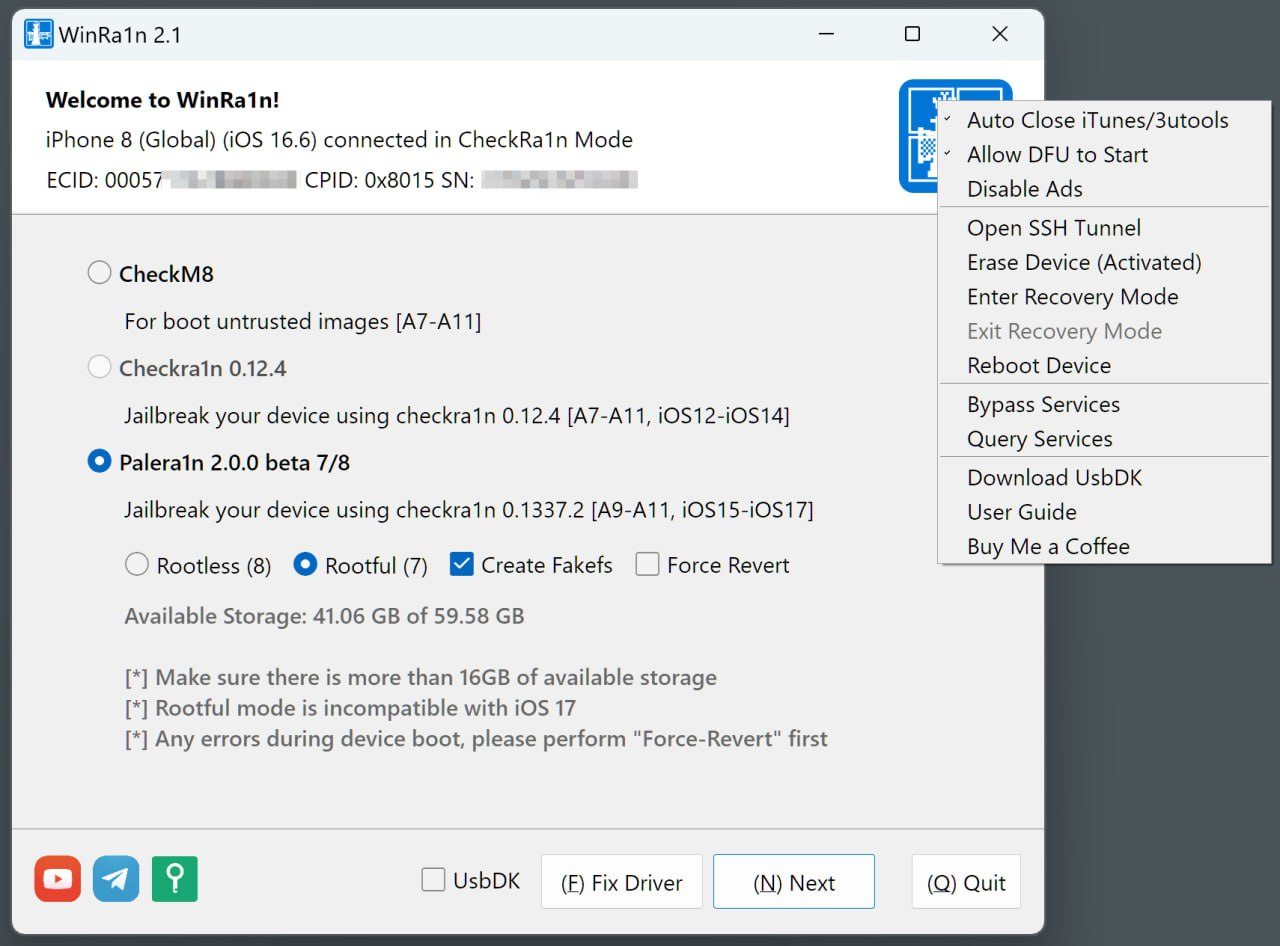Choose Checkra1n 0.12.4
The image size is (1280, 946).
[x=99, y=367]
